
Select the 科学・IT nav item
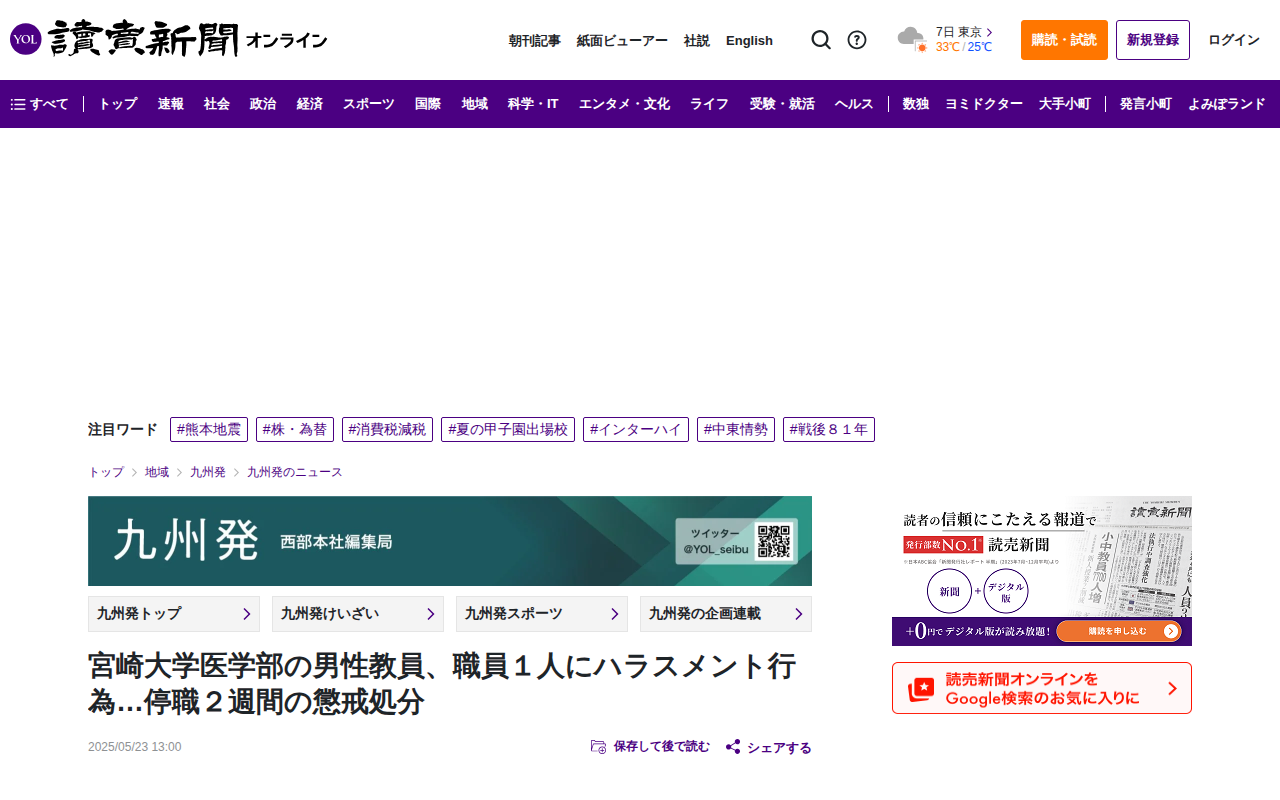point(533,104)
